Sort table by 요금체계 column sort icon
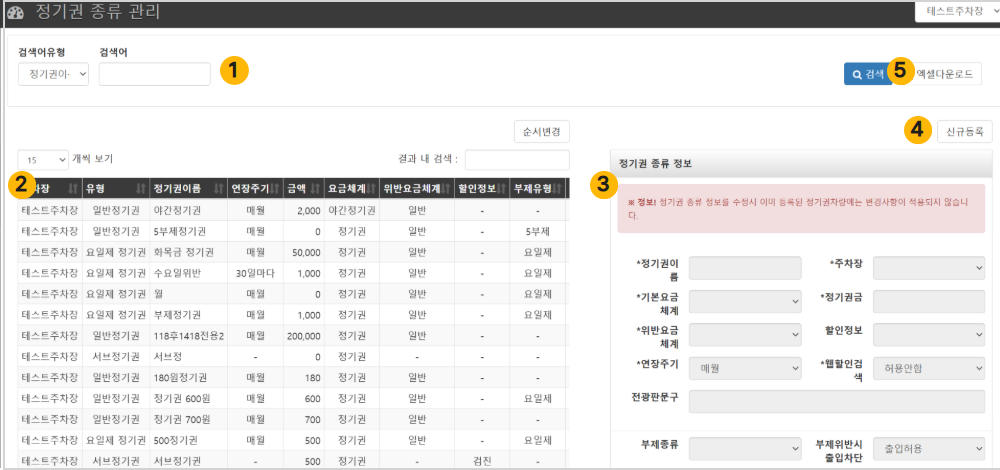The image size is (1000, 470). pyautogui.click(x=370, y=188)
